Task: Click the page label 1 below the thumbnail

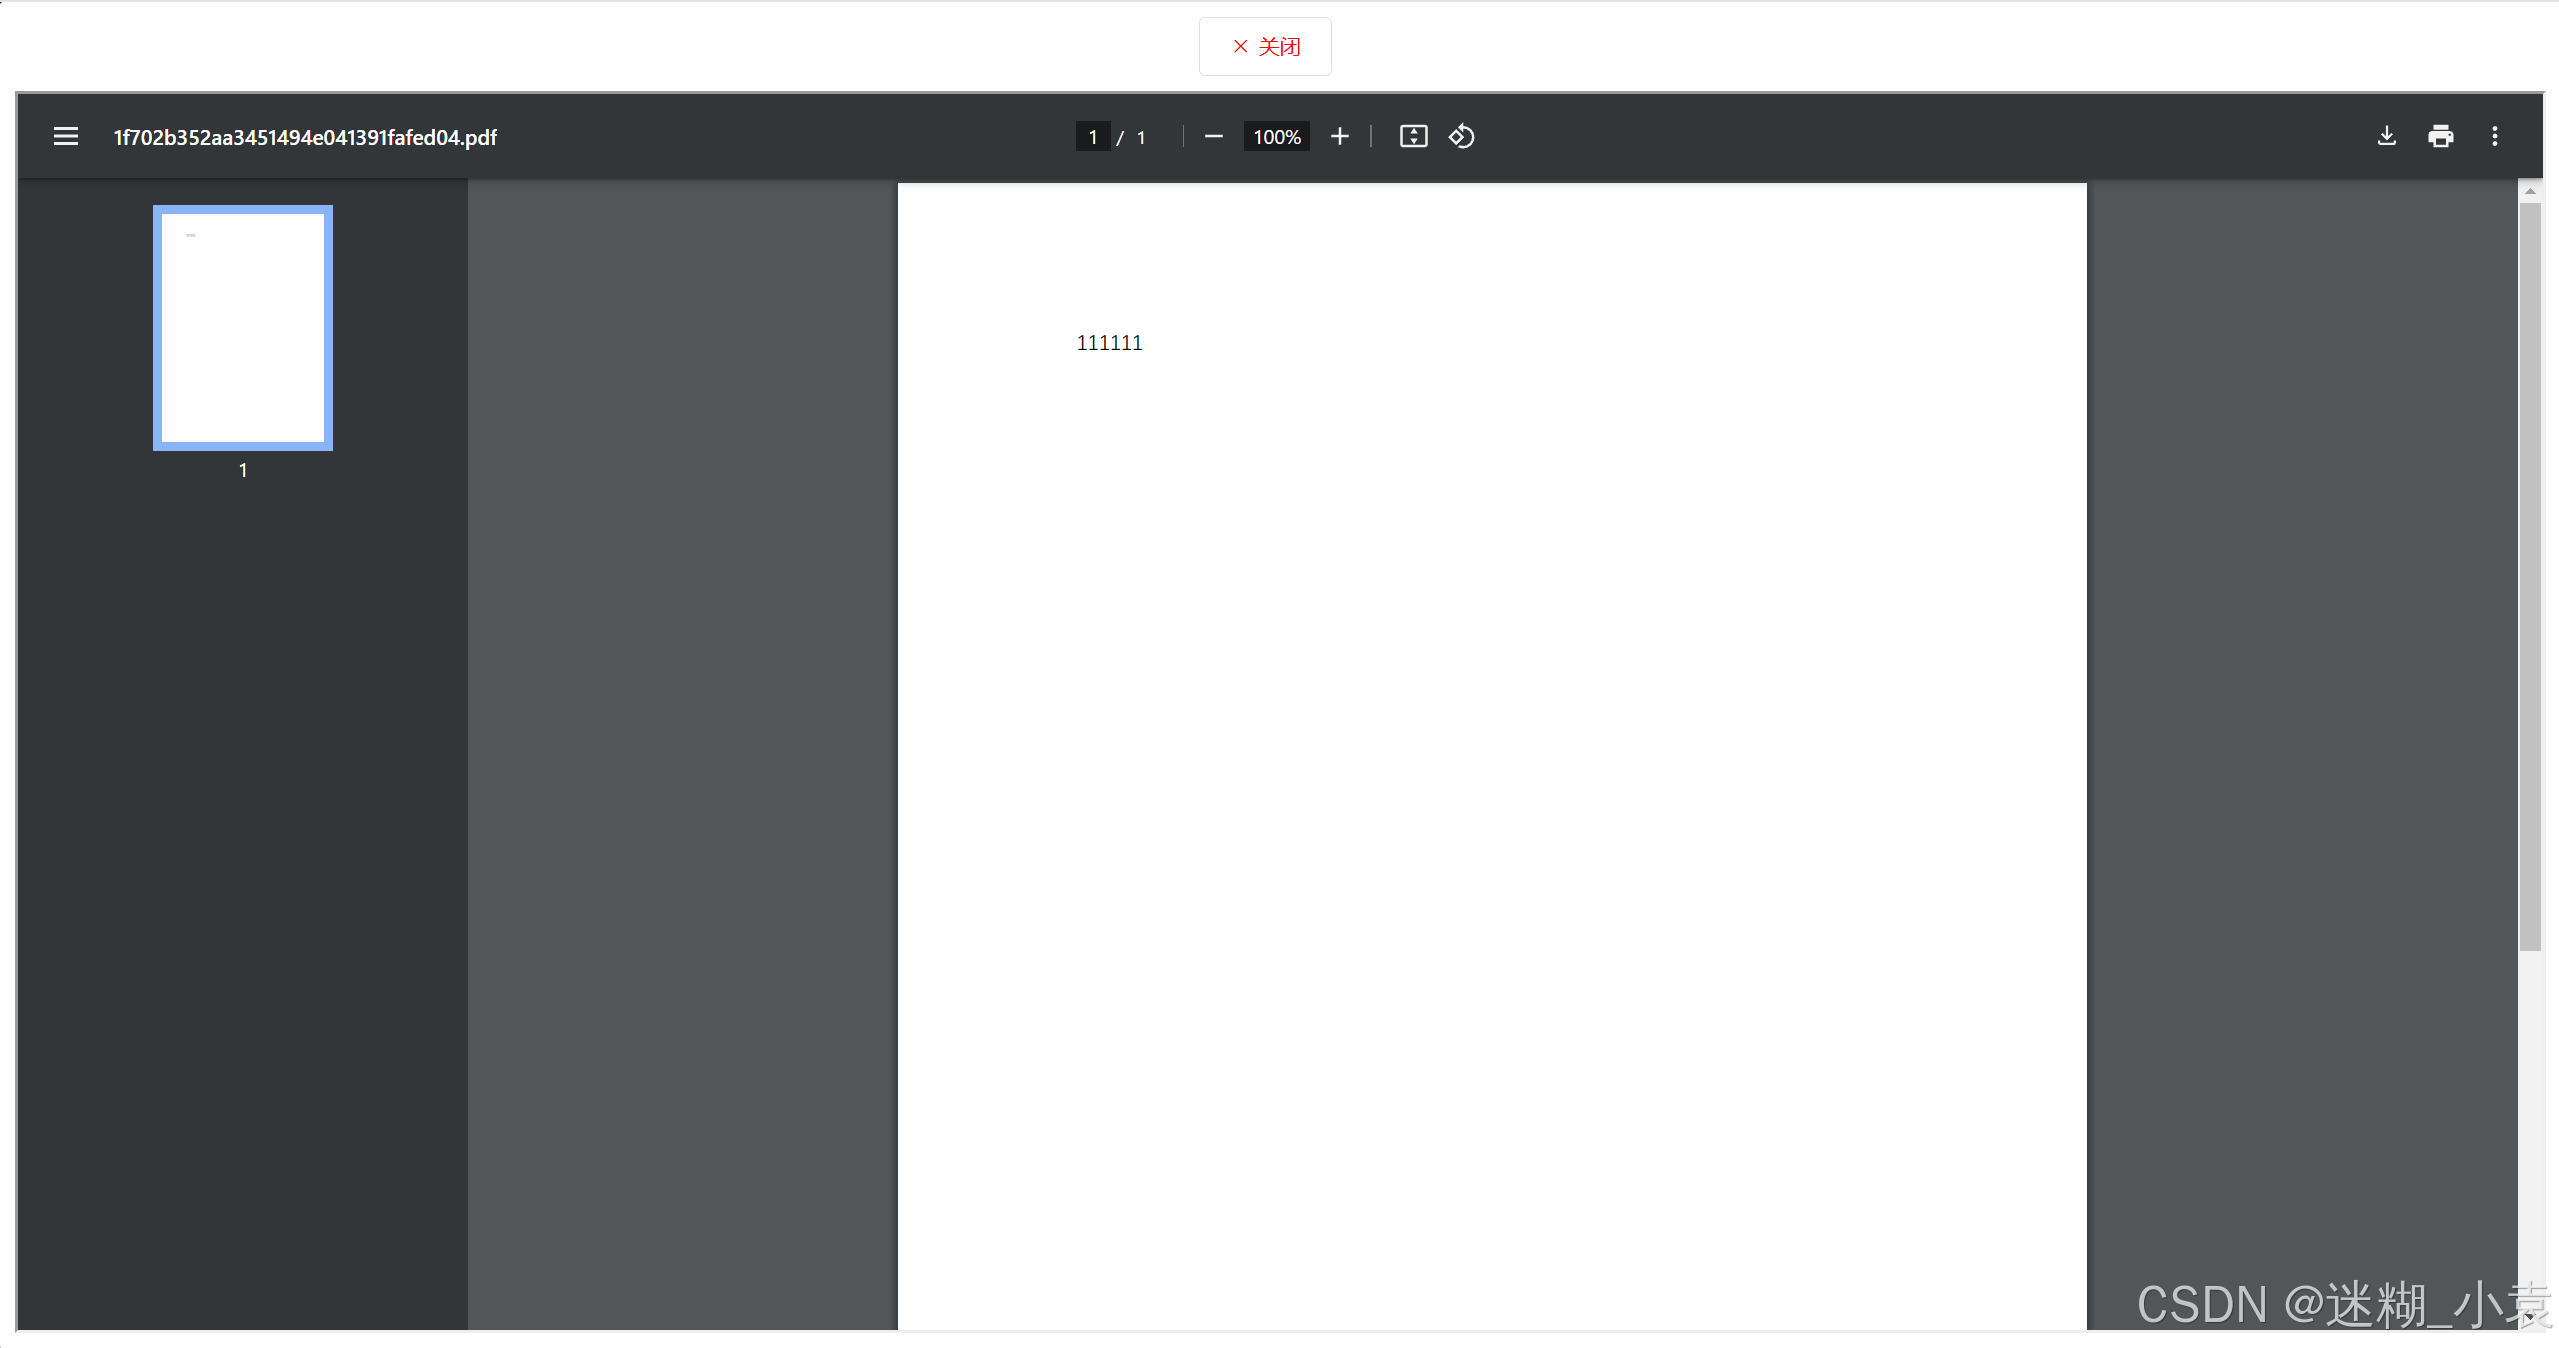Action: (242, 470)
